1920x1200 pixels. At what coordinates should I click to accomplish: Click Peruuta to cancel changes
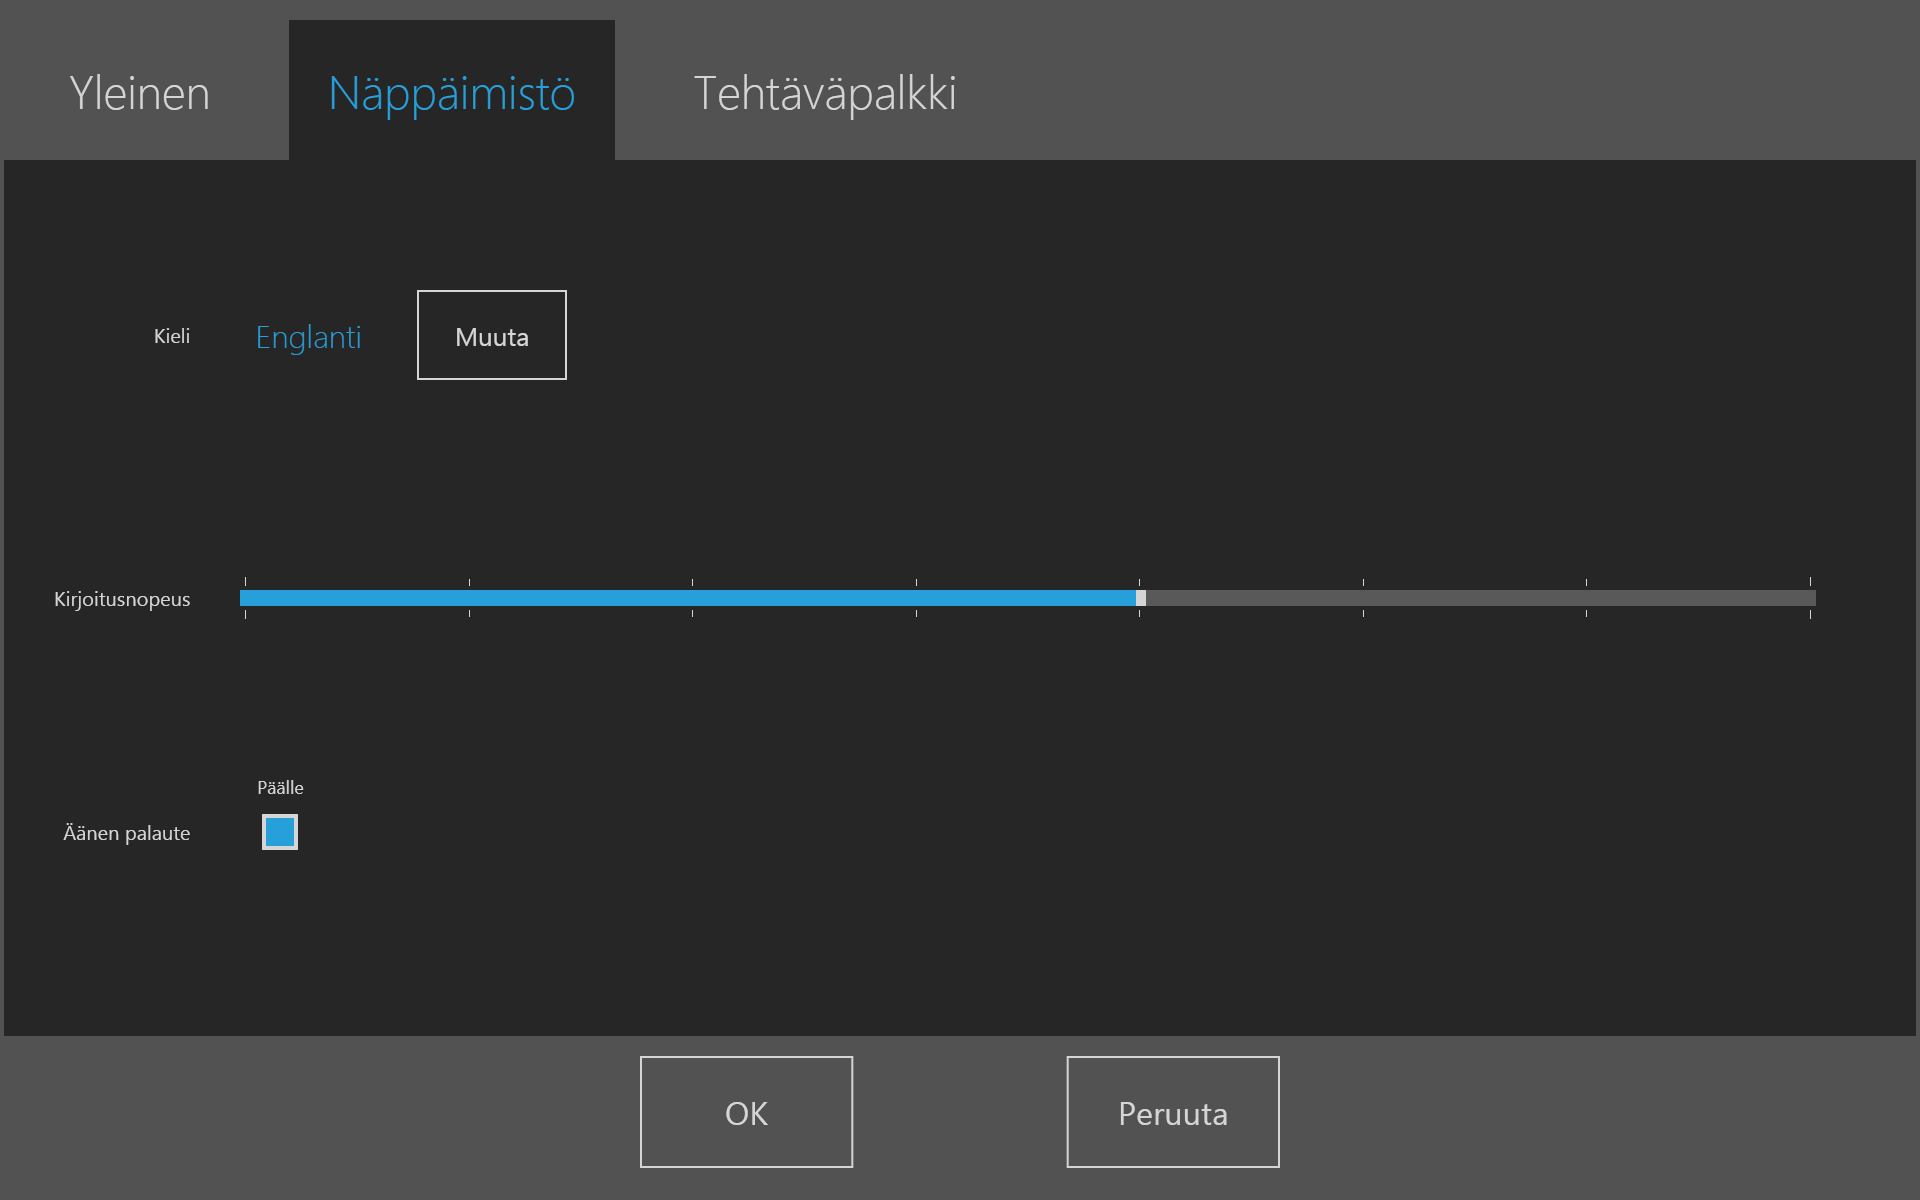pyautogui.click(x=1174, y=1110)
